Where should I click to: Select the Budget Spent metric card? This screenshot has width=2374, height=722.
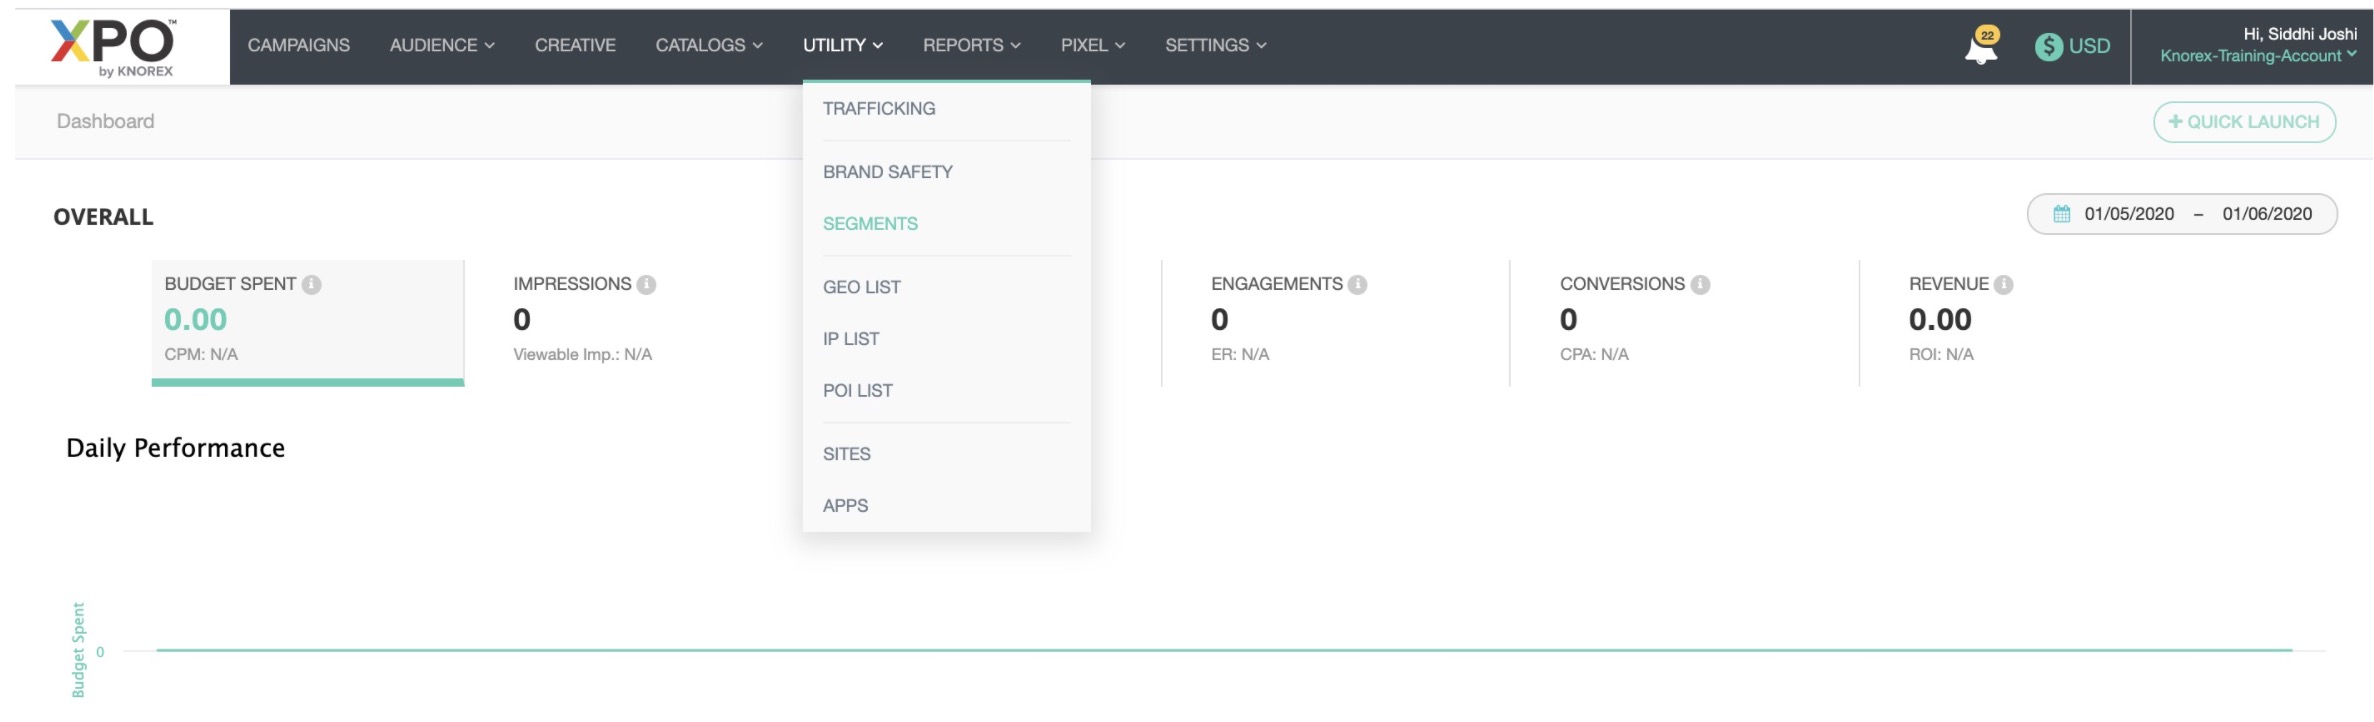tap(307, 320)
